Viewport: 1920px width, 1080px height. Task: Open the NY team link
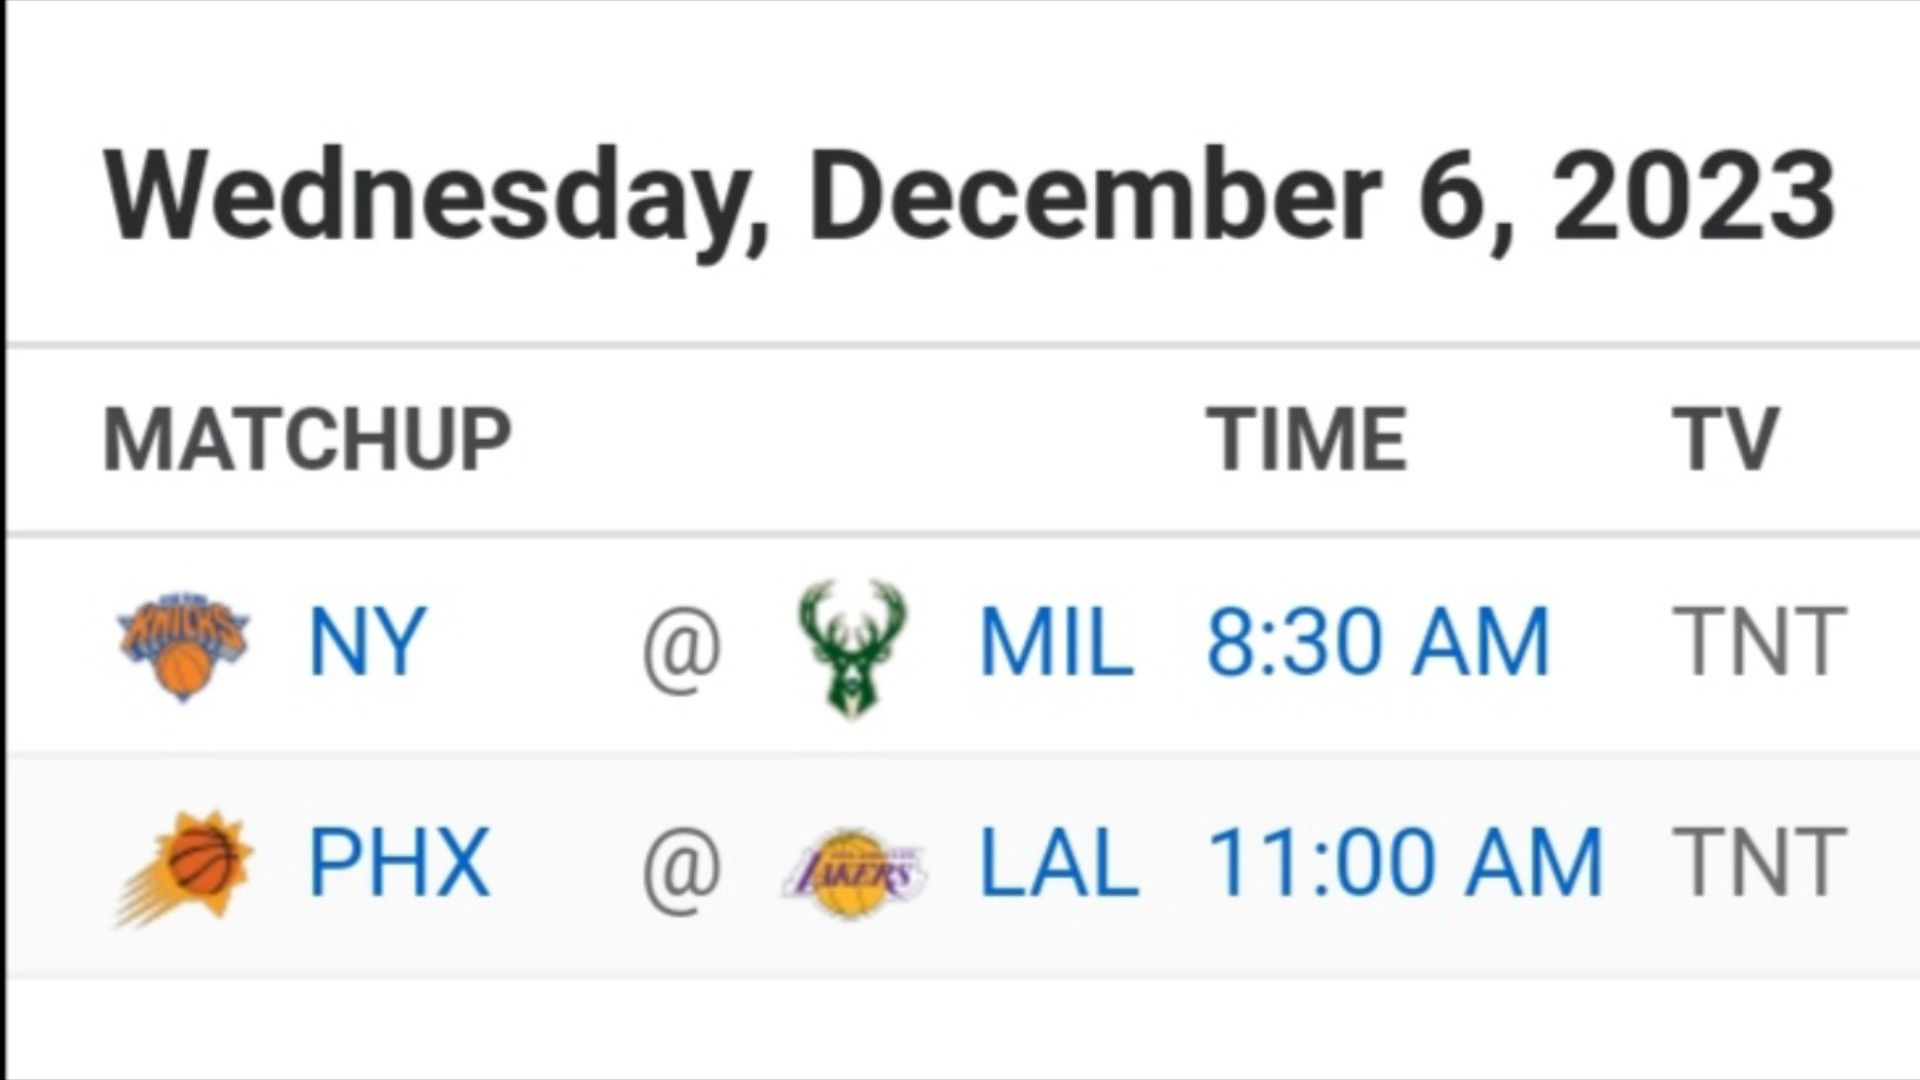click(367, 642)
